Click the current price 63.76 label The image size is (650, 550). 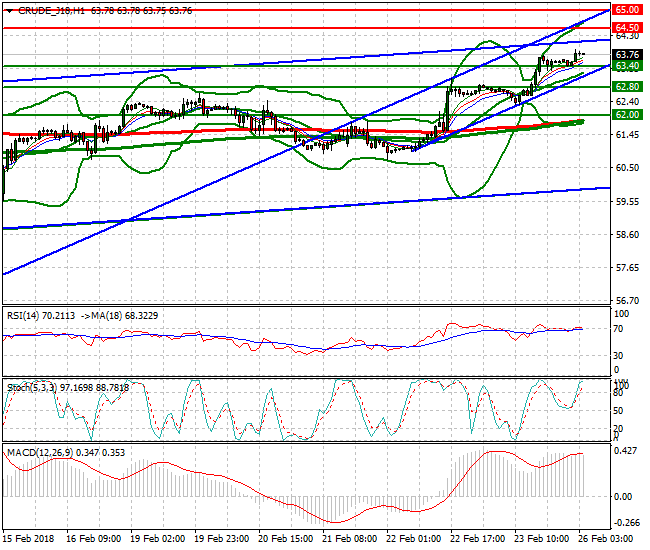(x=627, y=55)
